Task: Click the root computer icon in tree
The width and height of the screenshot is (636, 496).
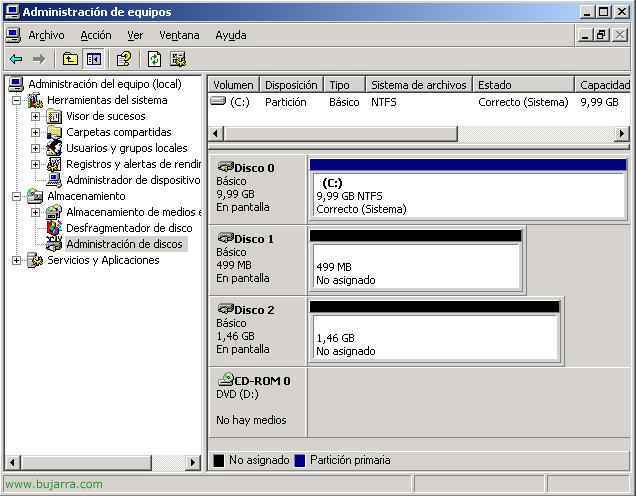Action: (16, 84)
